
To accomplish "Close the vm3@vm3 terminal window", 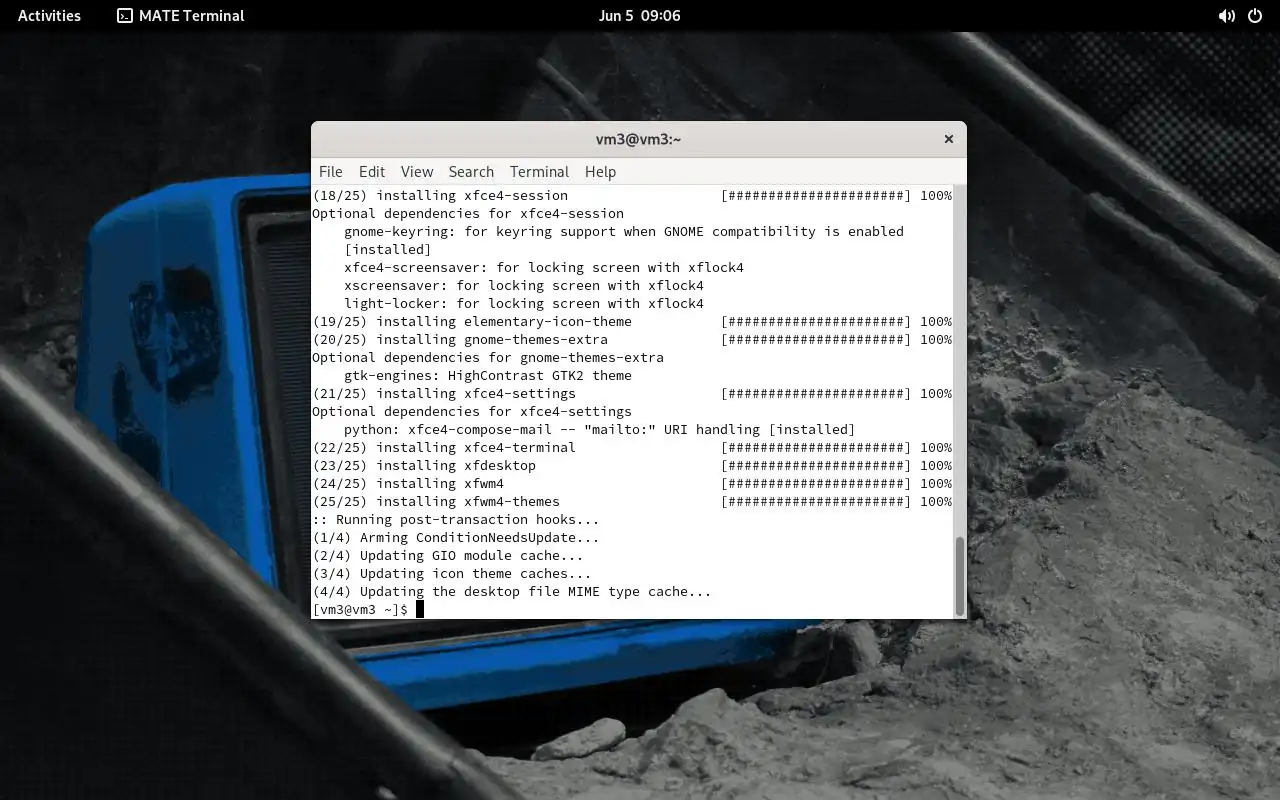I will click(x=949, y=139).
